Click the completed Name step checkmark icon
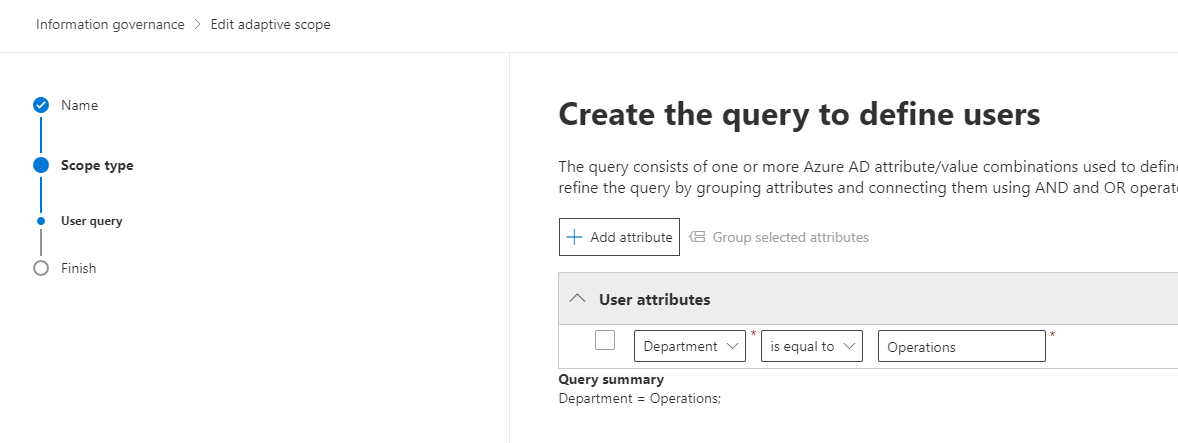This screenshot has height=443, width=1178. pos(41,105)
